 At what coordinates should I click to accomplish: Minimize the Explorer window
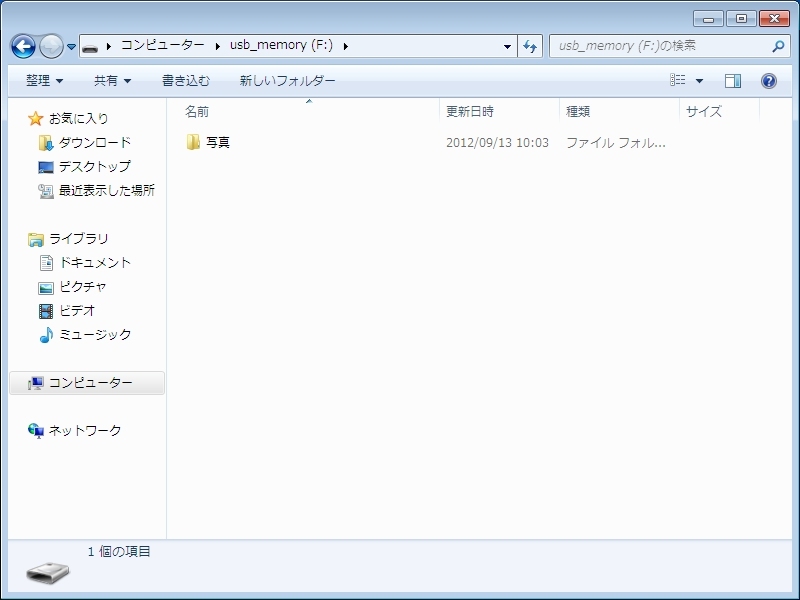click(x=708, y=19)
